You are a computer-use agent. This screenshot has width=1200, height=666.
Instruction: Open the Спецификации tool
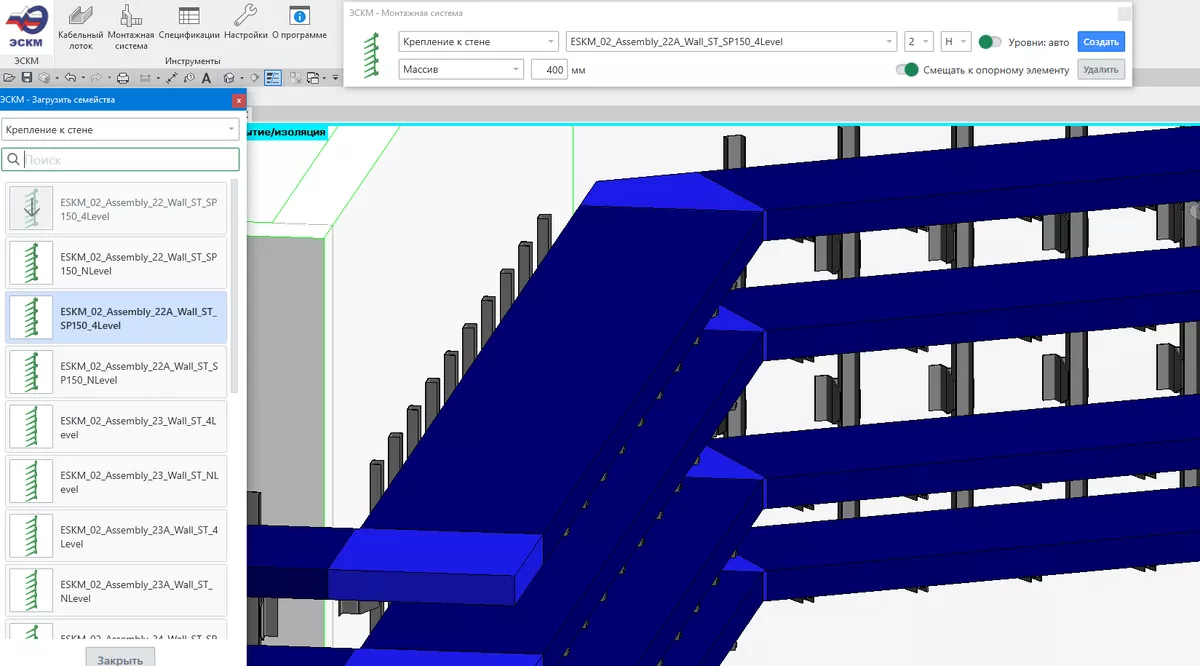coord(188,27)
